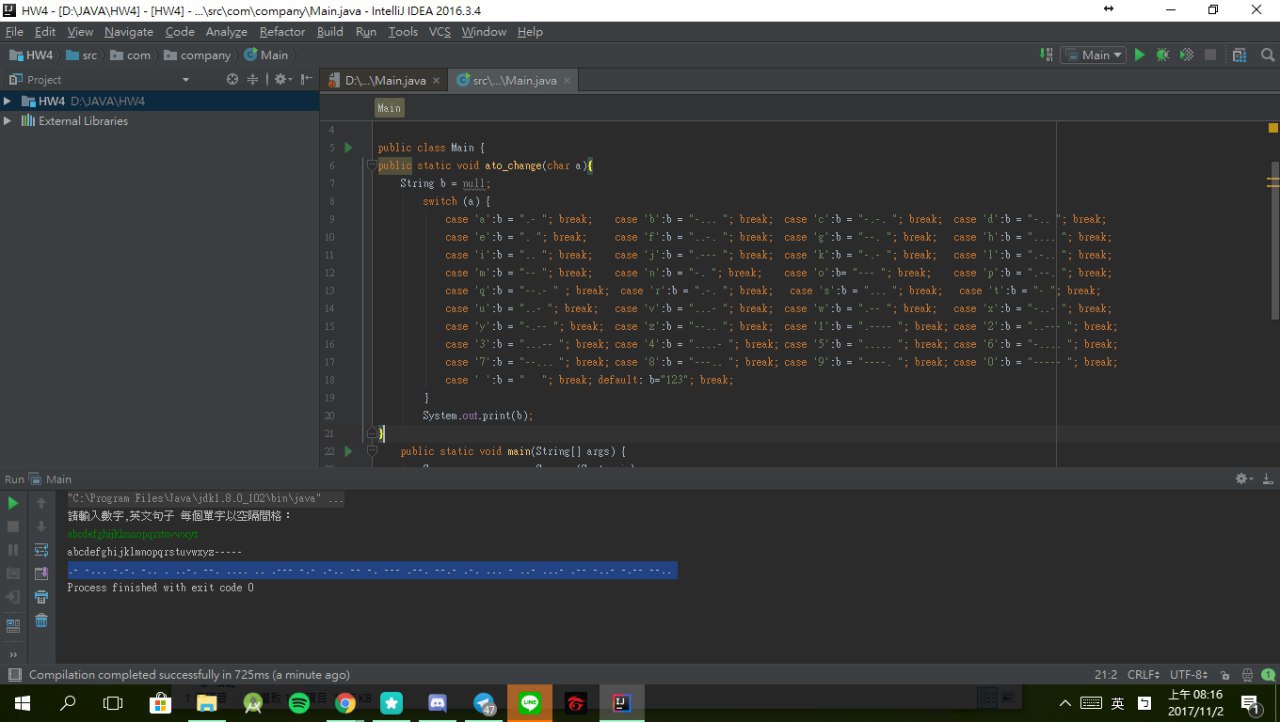Run Main with Coverage
The width and height of the screenshot is (1280, 722).
coord(1186,55)
